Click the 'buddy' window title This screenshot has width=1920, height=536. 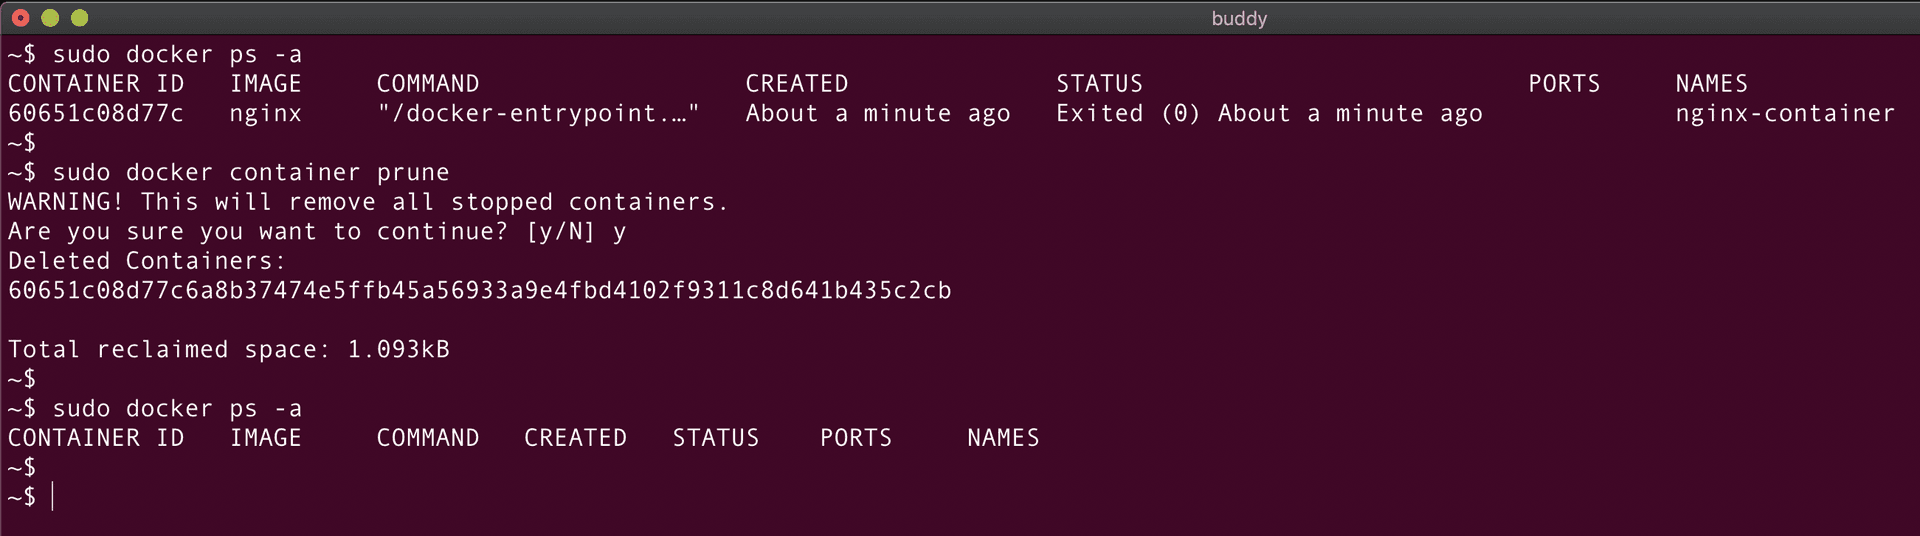[x=1238, y=18]
